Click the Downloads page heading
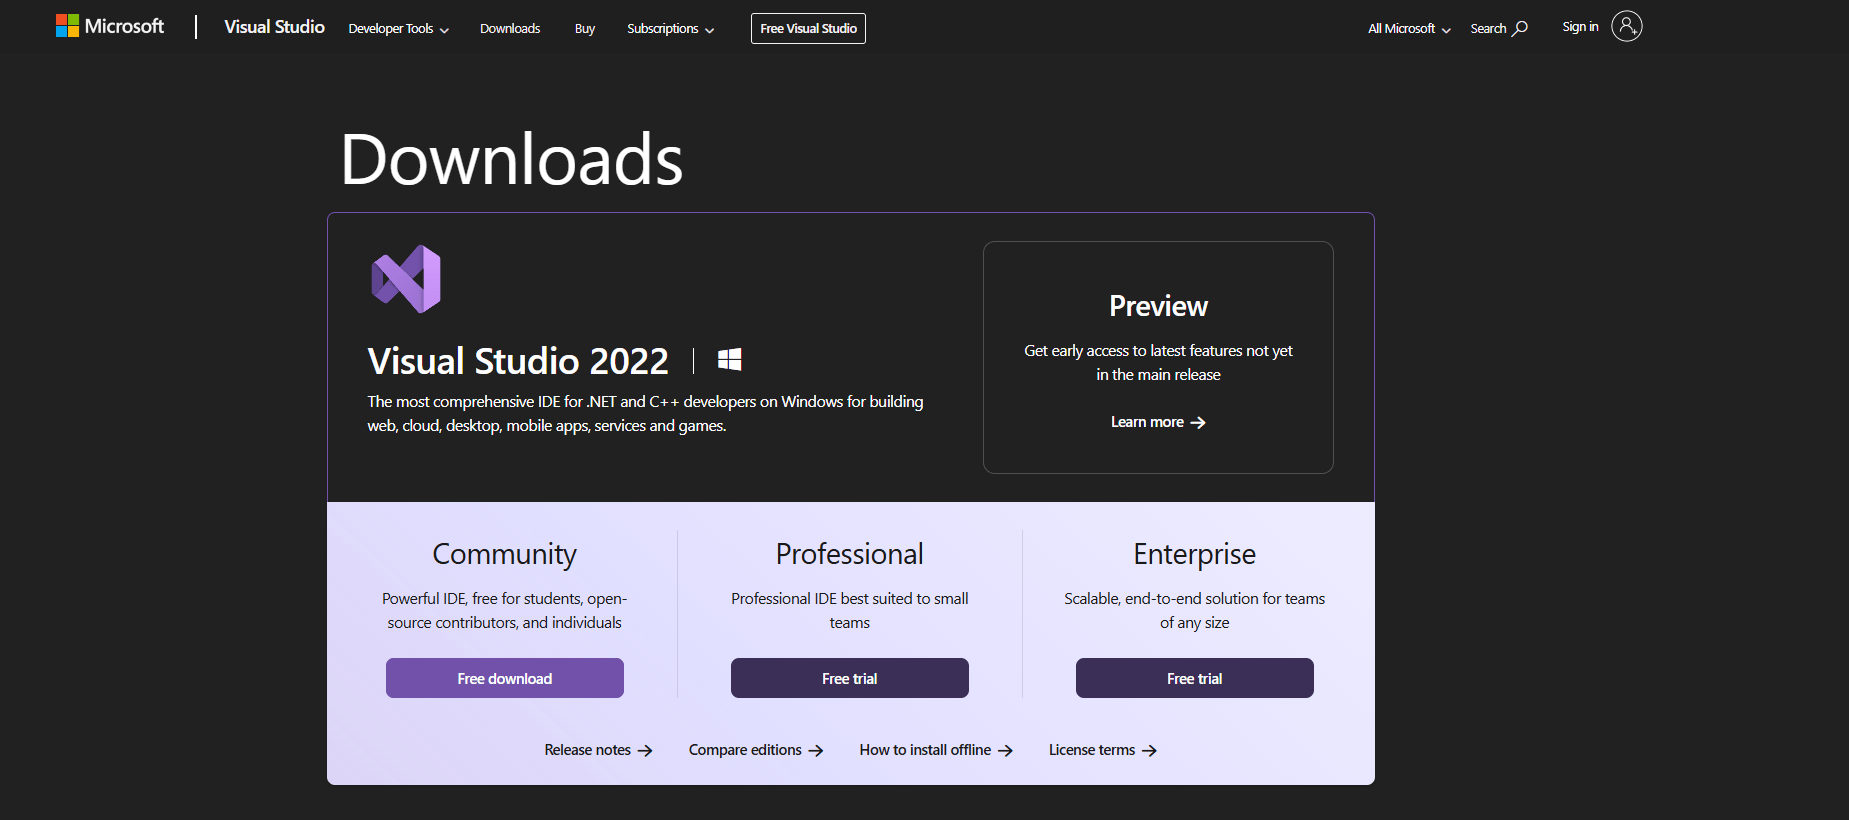 (x=511, y=160)
